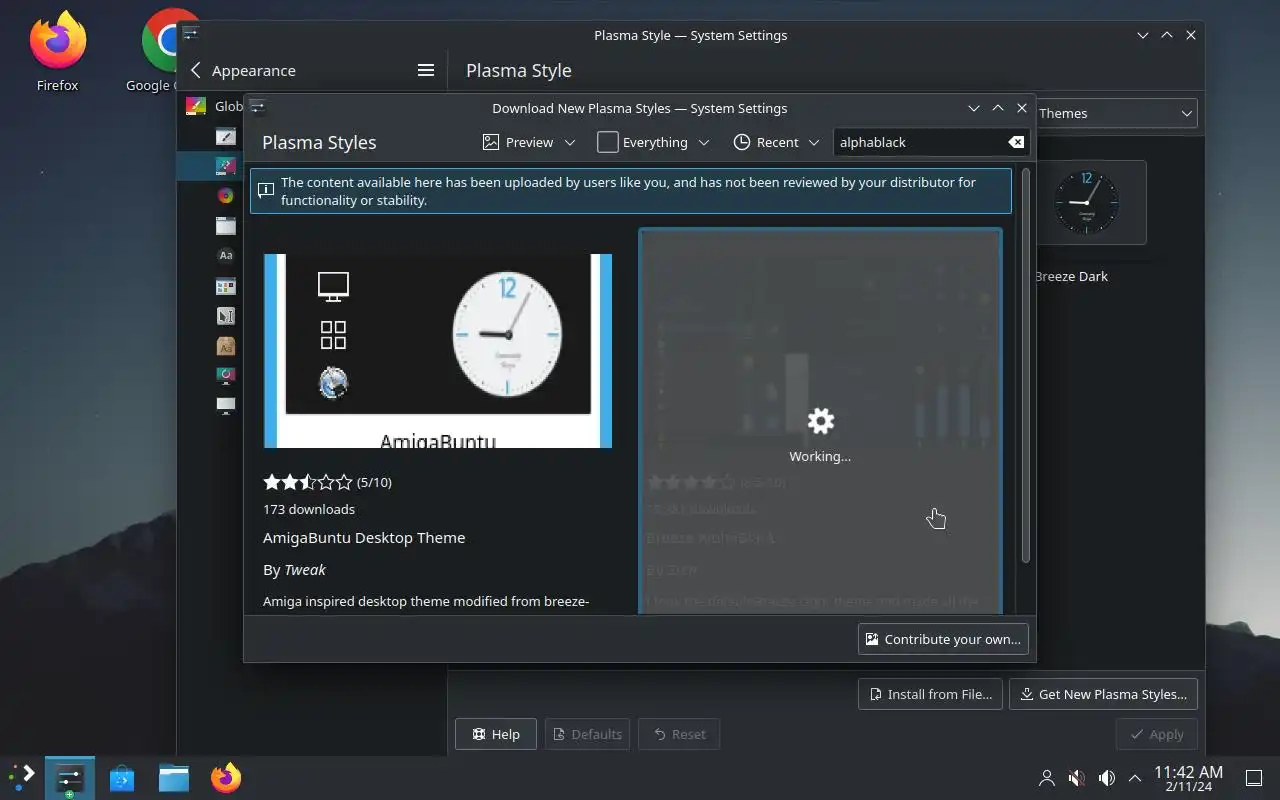Open the window menu icon of the download dialog

pos(257,107)
